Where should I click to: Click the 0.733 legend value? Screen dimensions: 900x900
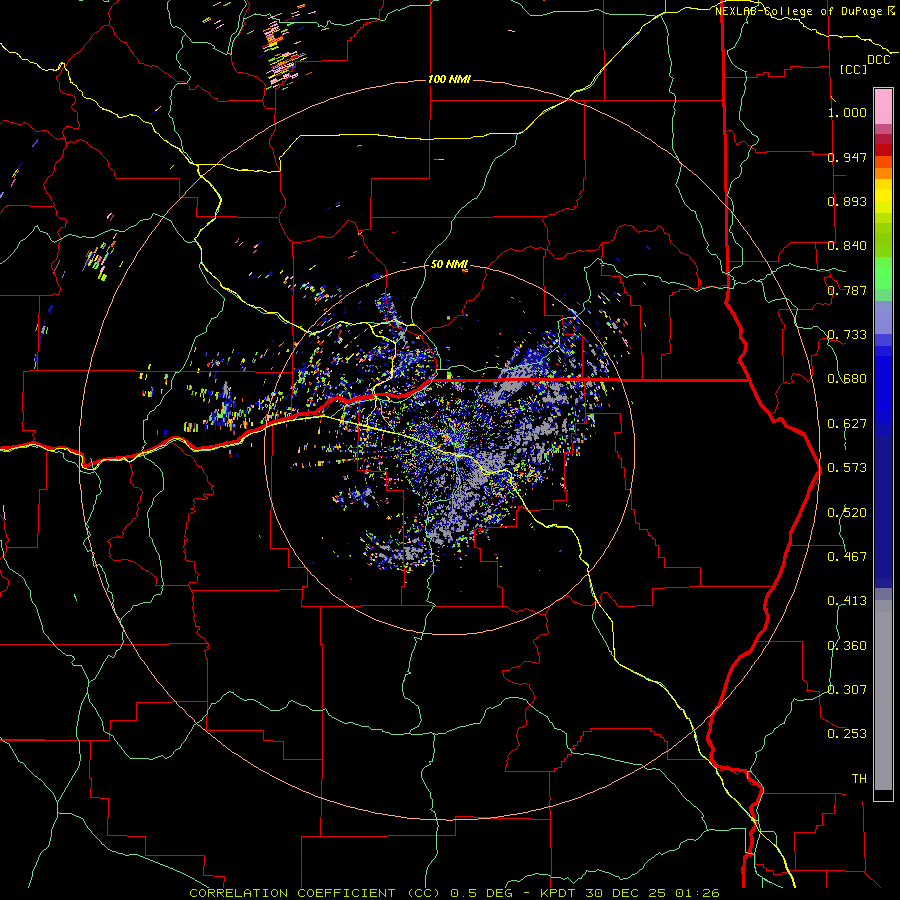pyautogui.click(x=847, y=335)
